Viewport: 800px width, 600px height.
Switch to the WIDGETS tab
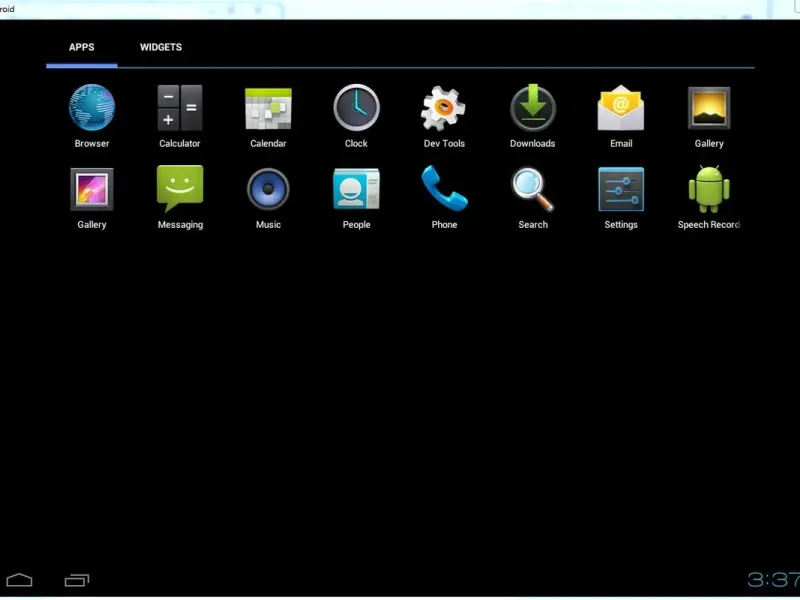(161, 47)
